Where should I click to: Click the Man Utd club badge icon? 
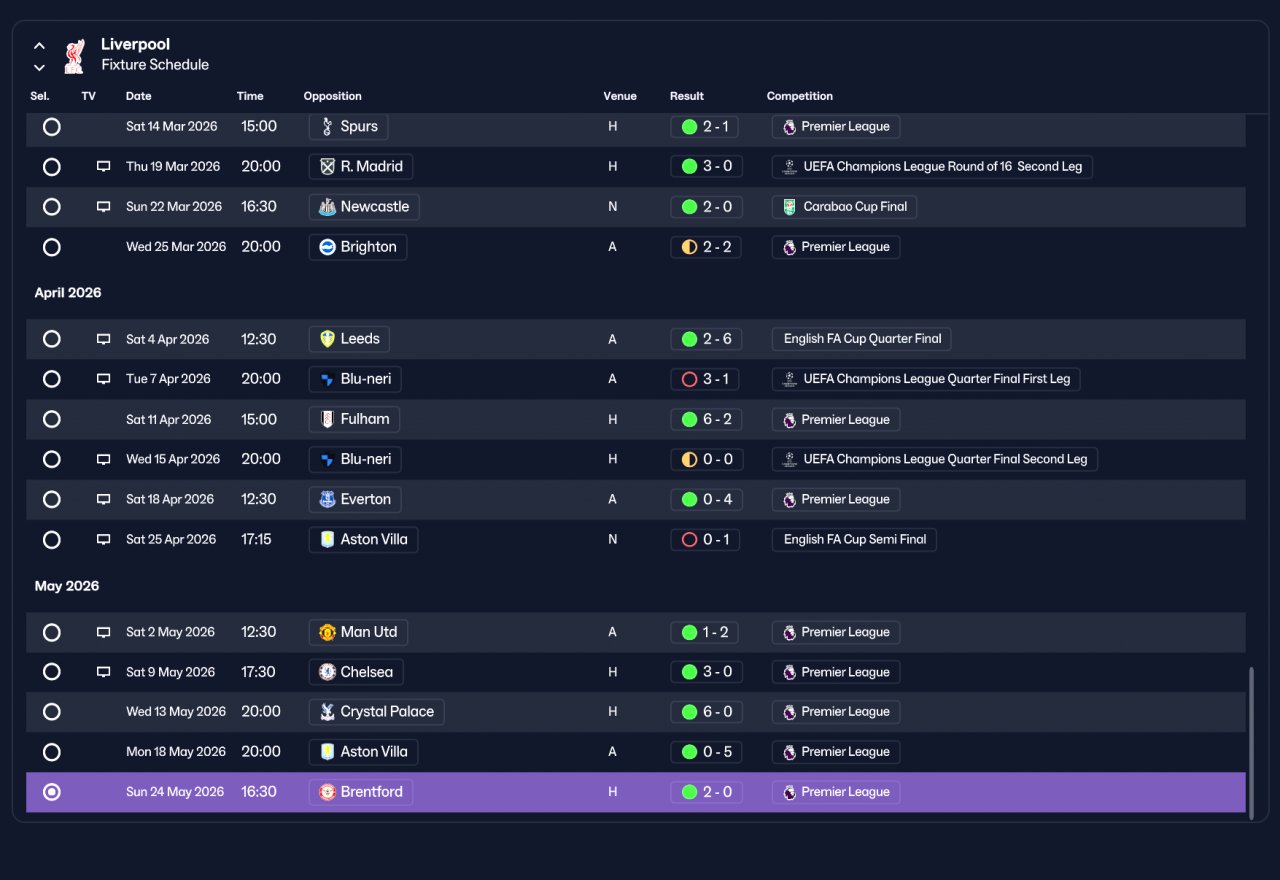327,632
